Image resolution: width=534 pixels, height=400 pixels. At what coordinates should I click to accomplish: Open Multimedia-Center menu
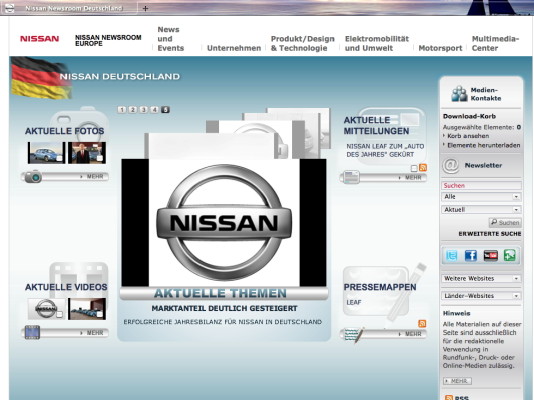pyautogui.click(x=495, y=44)
